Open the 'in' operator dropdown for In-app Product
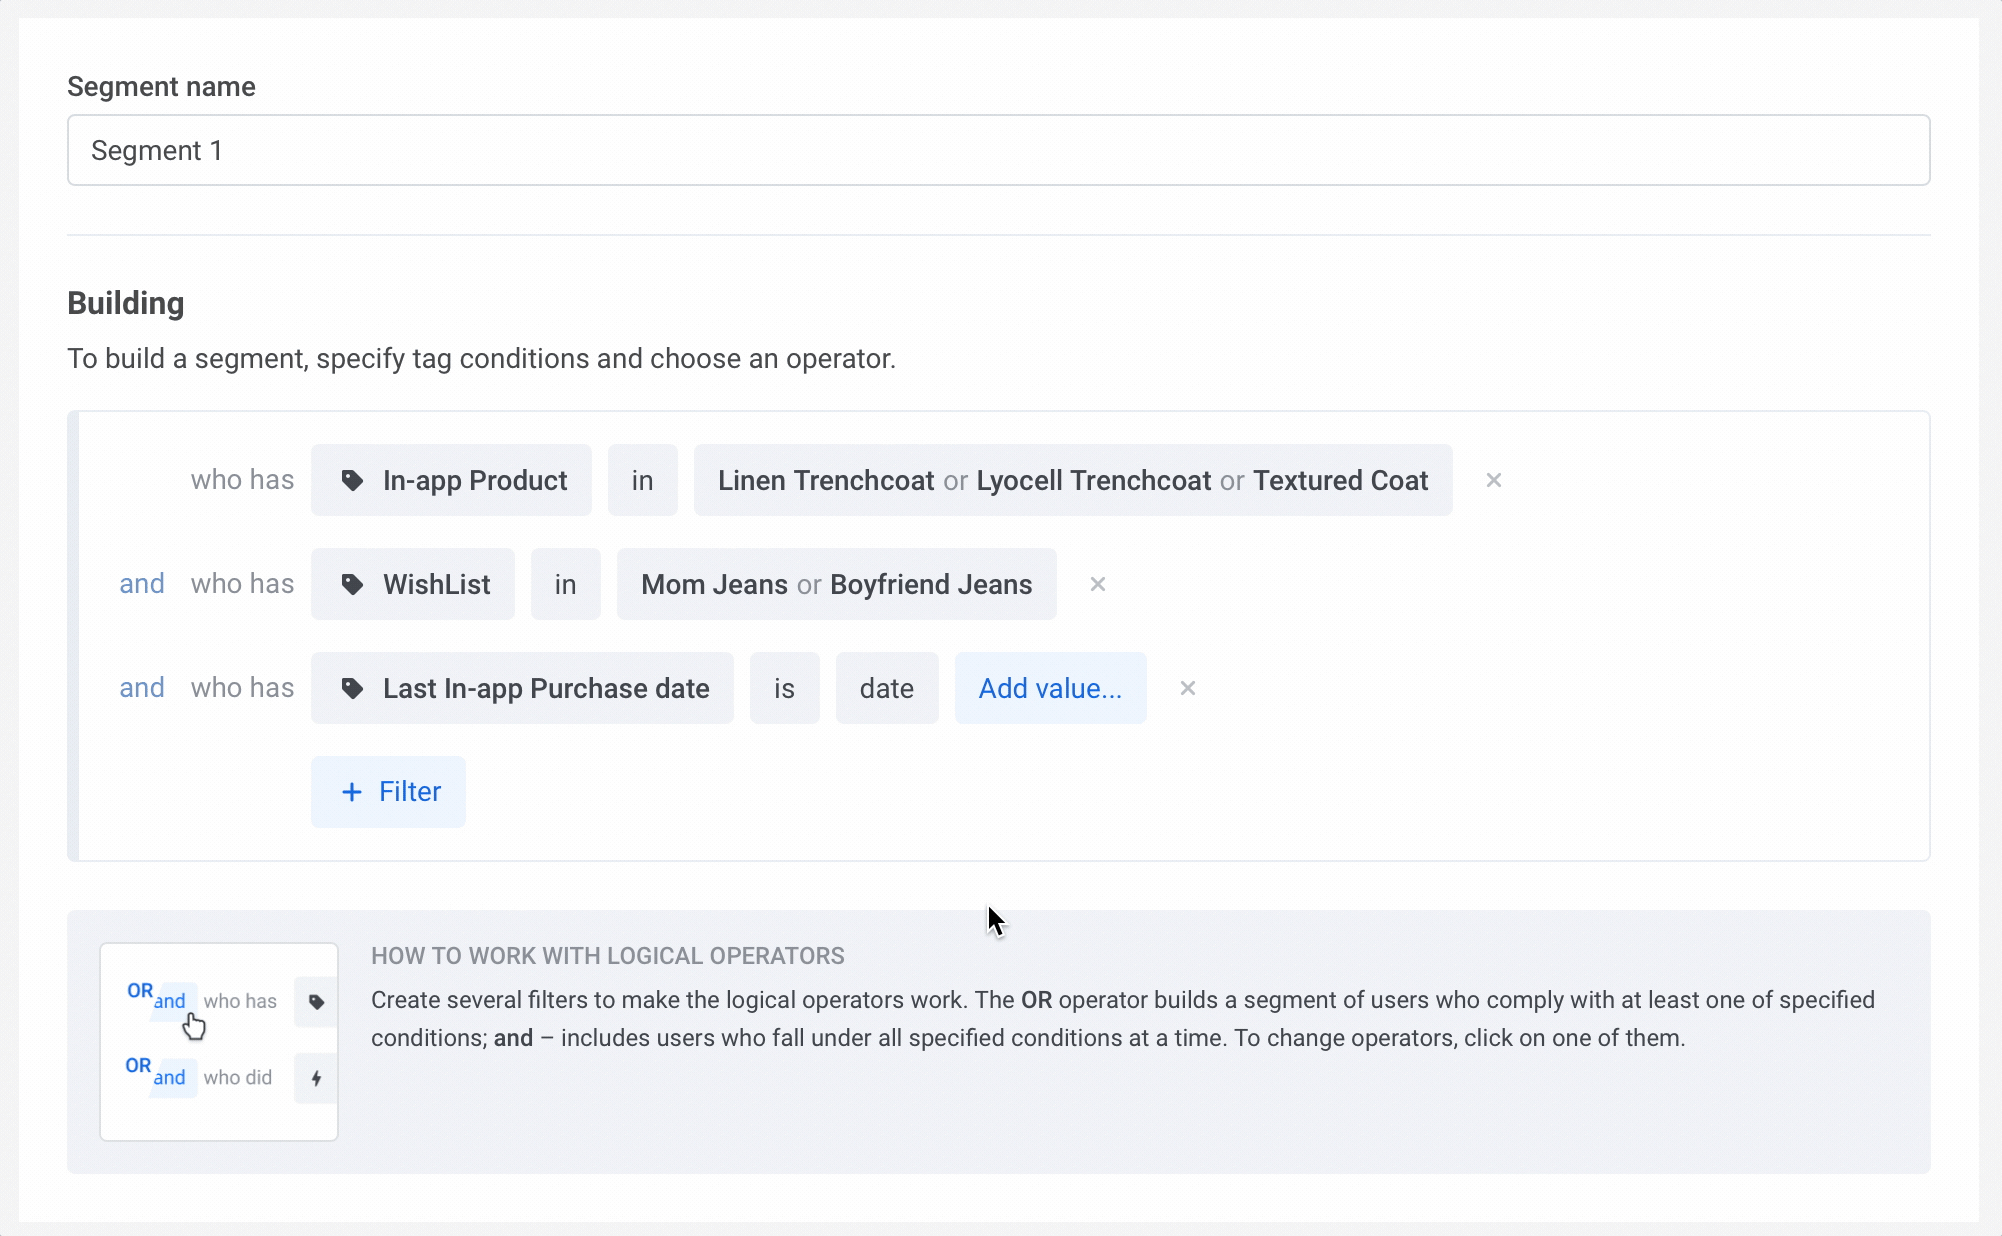Image resolution: width=2002 pixels, height=1236 pixels. pyautogui.click(x=642, y=480)
